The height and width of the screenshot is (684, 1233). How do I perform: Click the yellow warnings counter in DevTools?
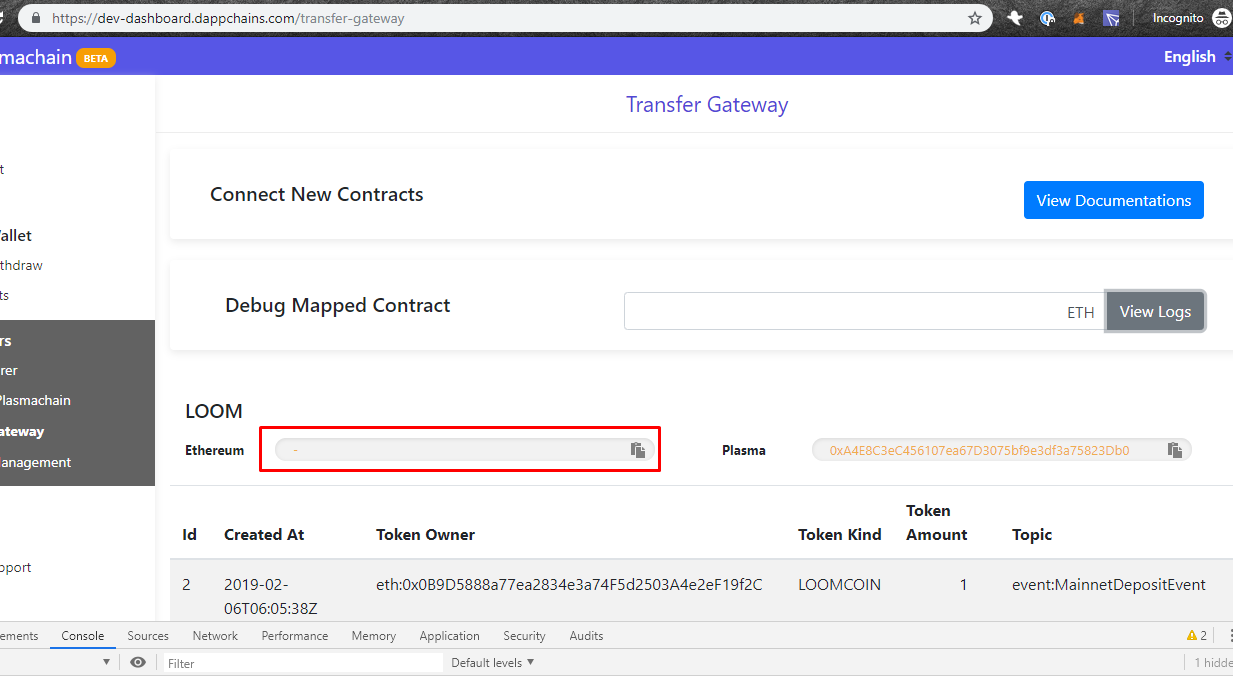coord(1196,635)
